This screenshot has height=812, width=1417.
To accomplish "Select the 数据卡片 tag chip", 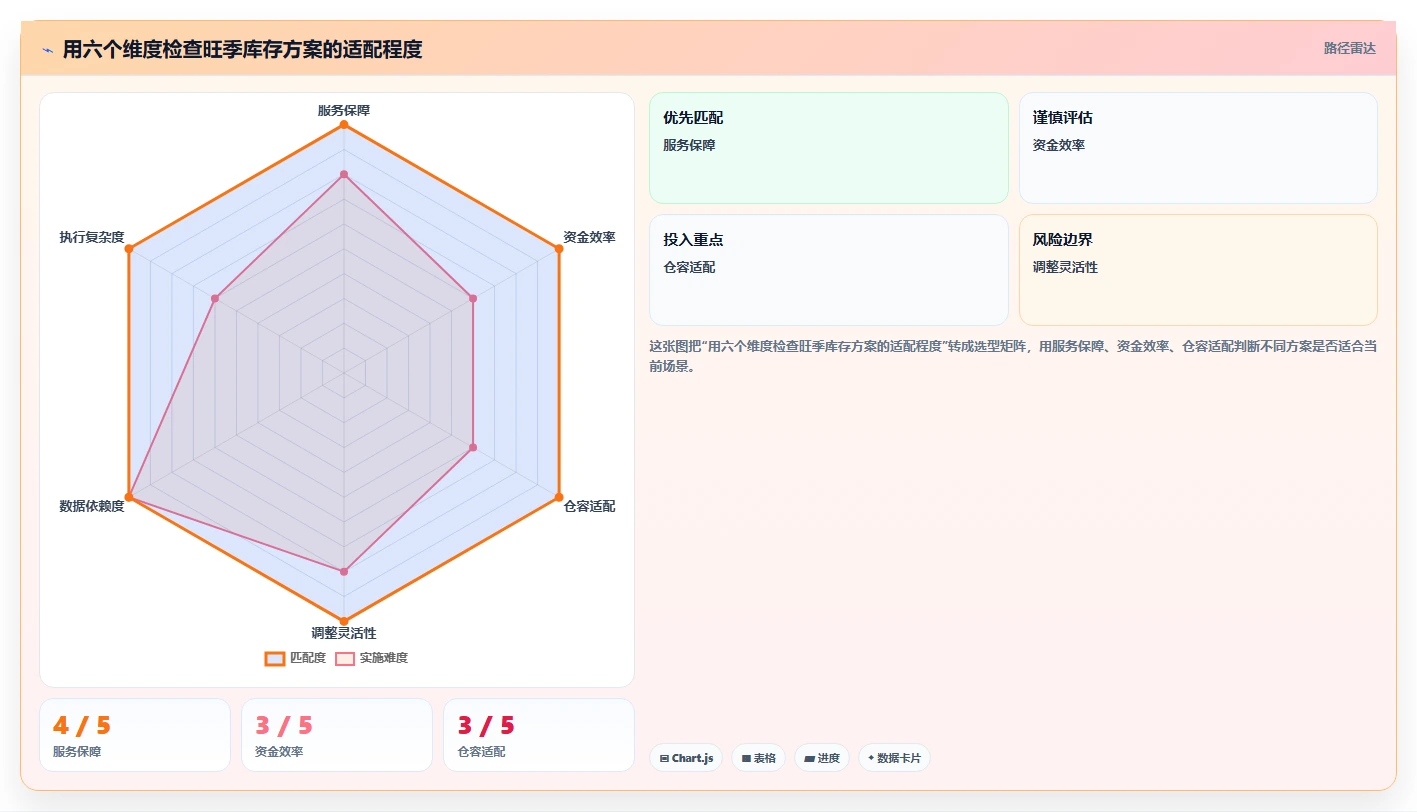I will (x=894, y=758).
